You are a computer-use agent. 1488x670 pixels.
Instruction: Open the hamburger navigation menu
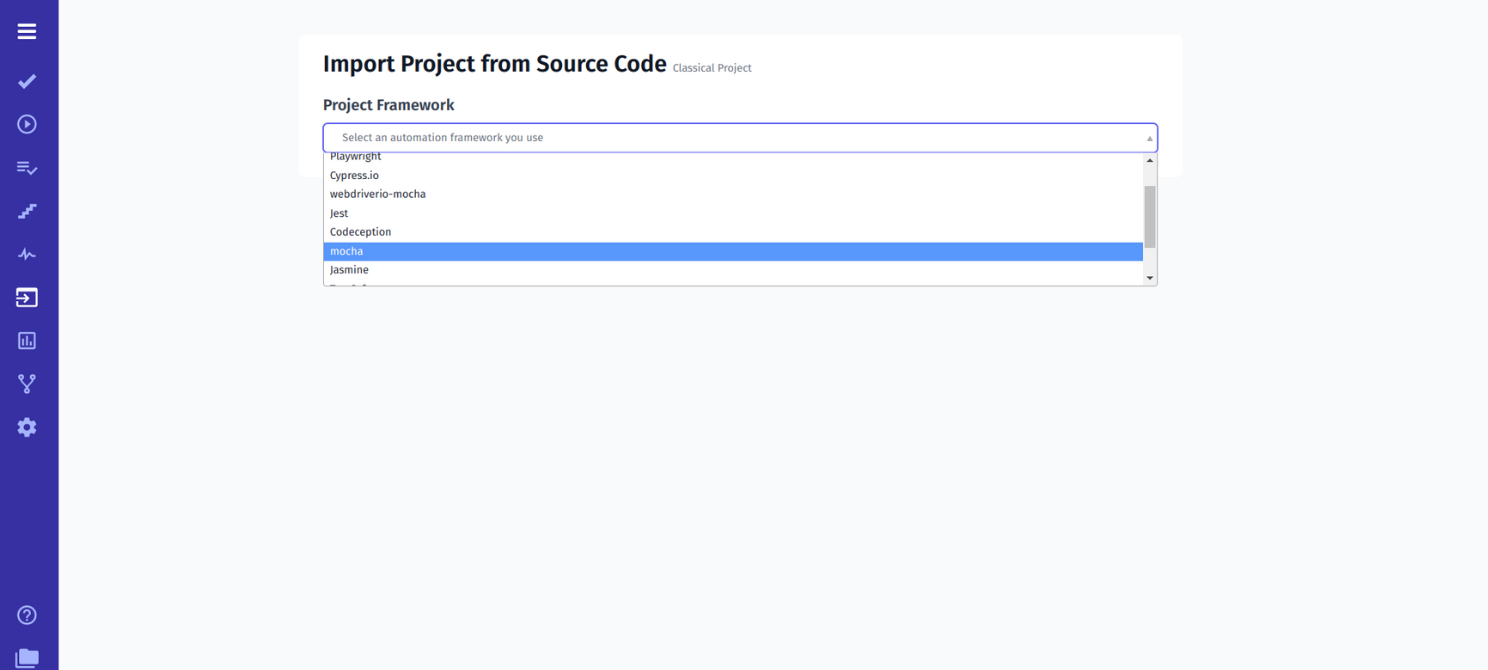(x=26, y=31)
